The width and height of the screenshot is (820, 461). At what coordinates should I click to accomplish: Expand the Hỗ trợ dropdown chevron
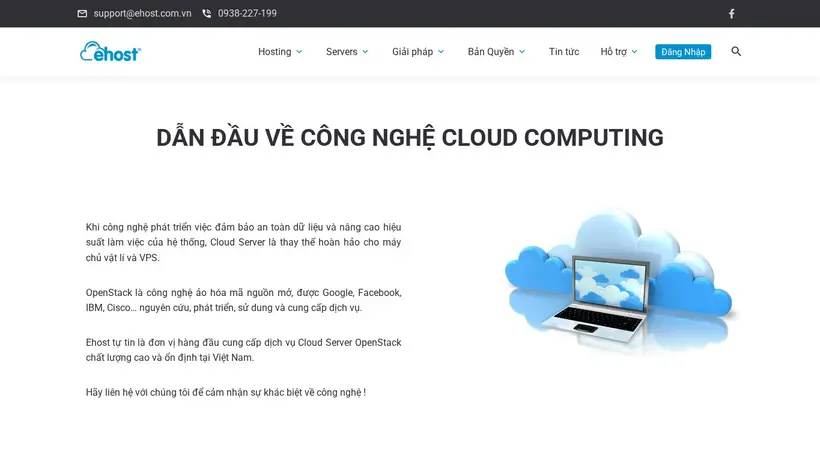(634, 52)
